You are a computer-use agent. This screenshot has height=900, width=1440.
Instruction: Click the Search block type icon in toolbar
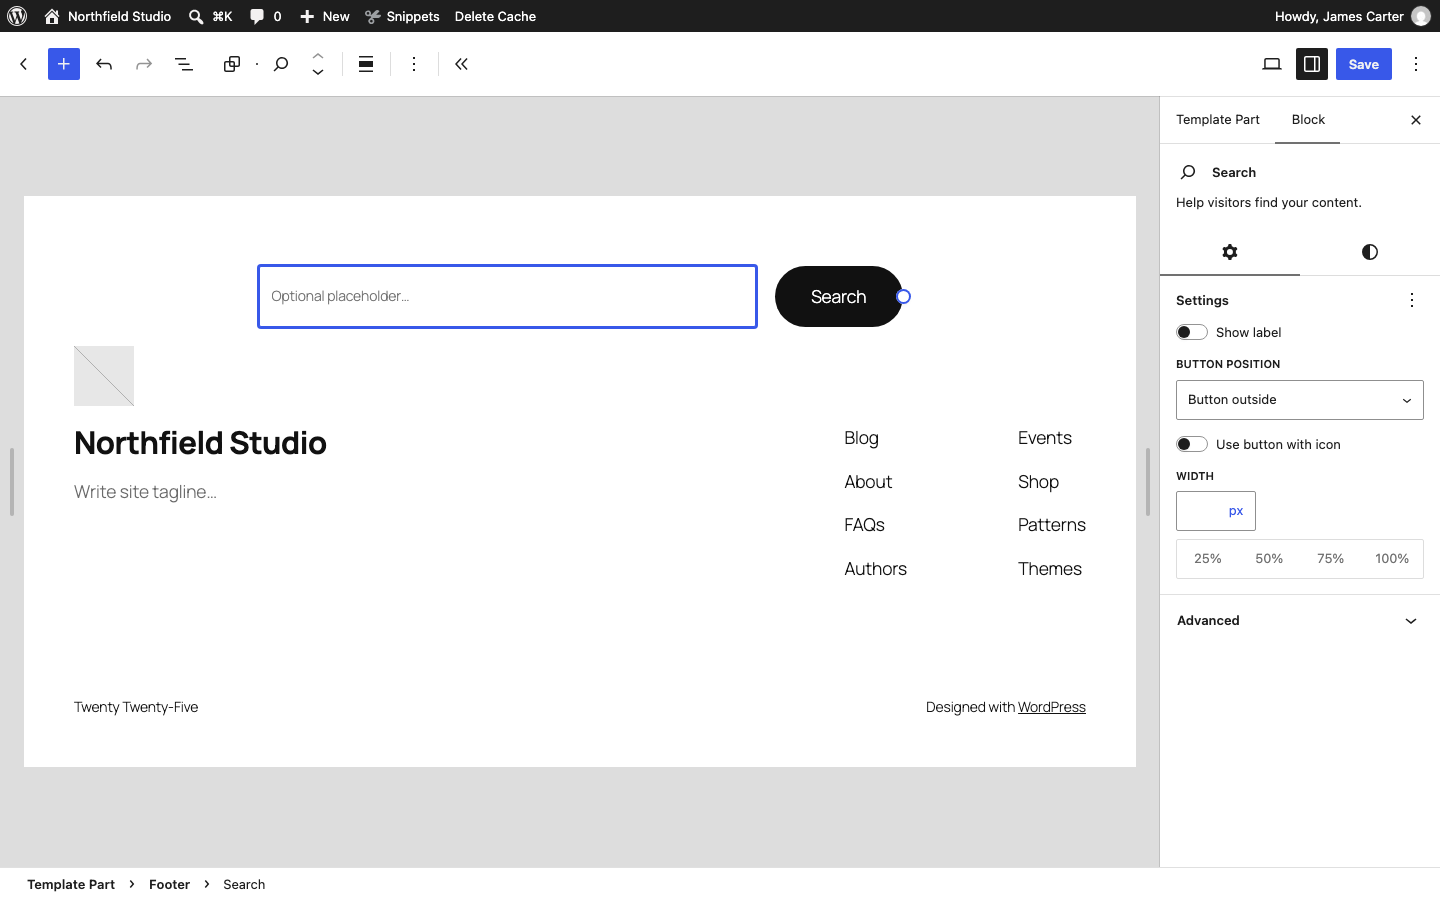tap(281, 64)
